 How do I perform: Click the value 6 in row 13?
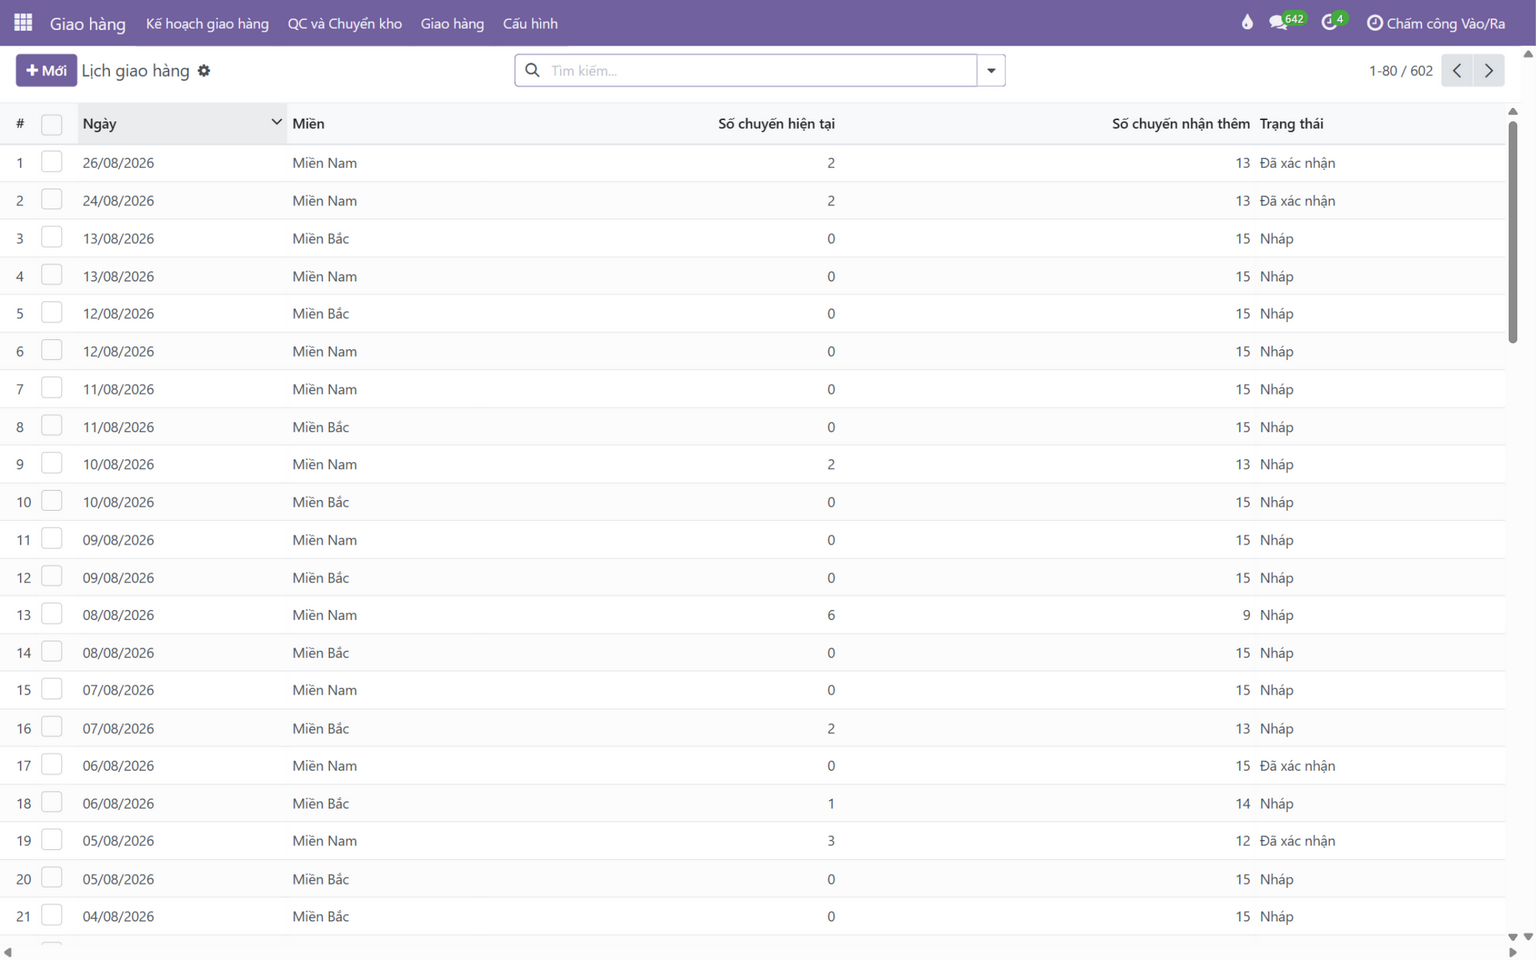click(831, 615)
